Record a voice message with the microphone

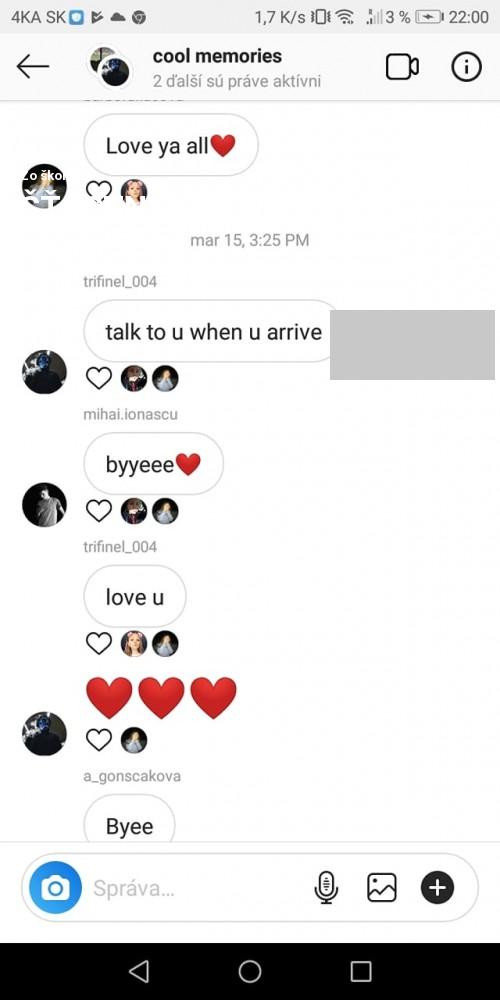coord(326,888)
